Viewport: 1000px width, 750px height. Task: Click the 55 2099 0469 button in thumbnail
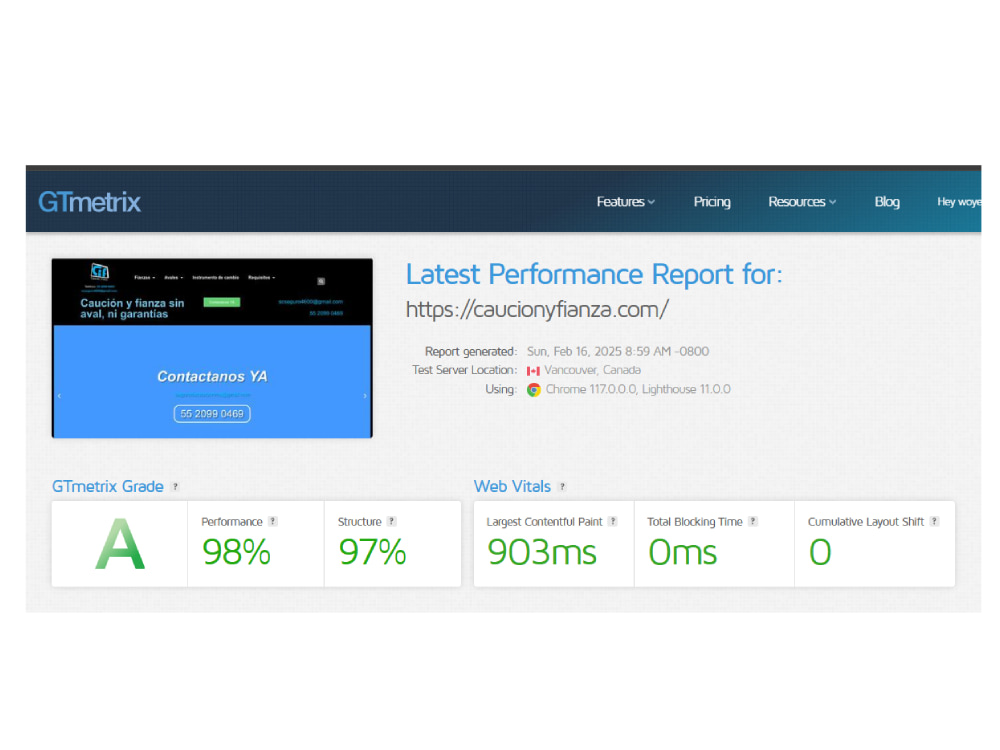pyautogui.click(x=212, y=414)
